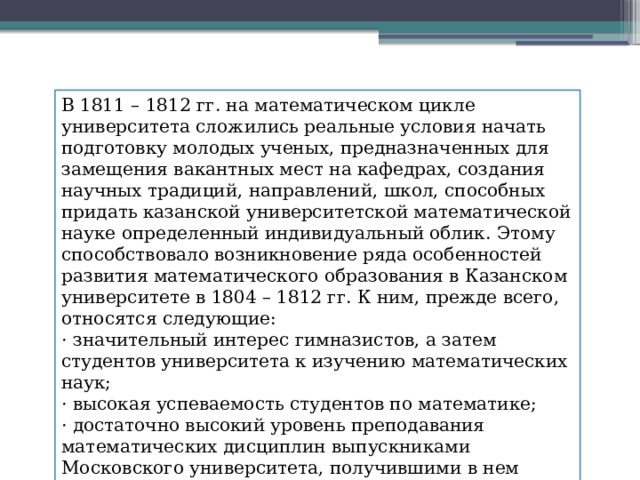The height and width of the screenshot is (480, 640).
Task: Click the line 'научных традиций, направлений, школ, способных'
Action: [303, 191]
